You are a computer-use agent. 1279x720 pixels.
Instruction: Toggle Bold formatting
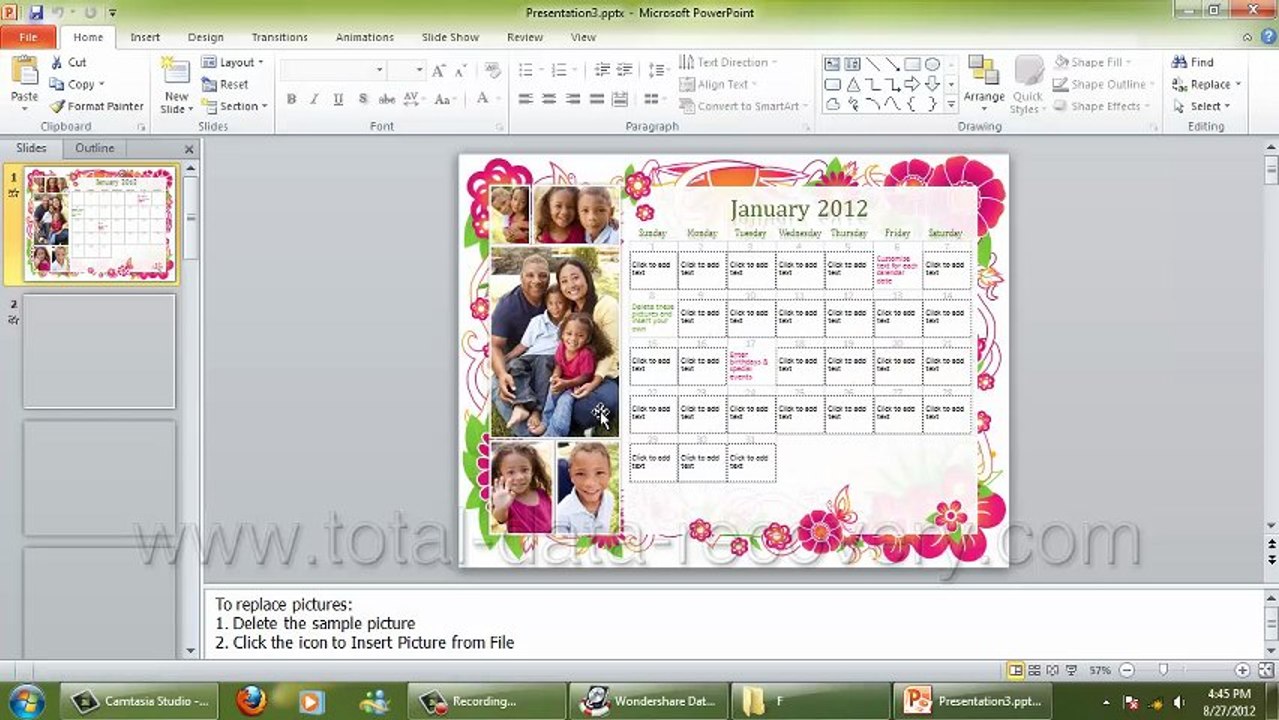291,99
